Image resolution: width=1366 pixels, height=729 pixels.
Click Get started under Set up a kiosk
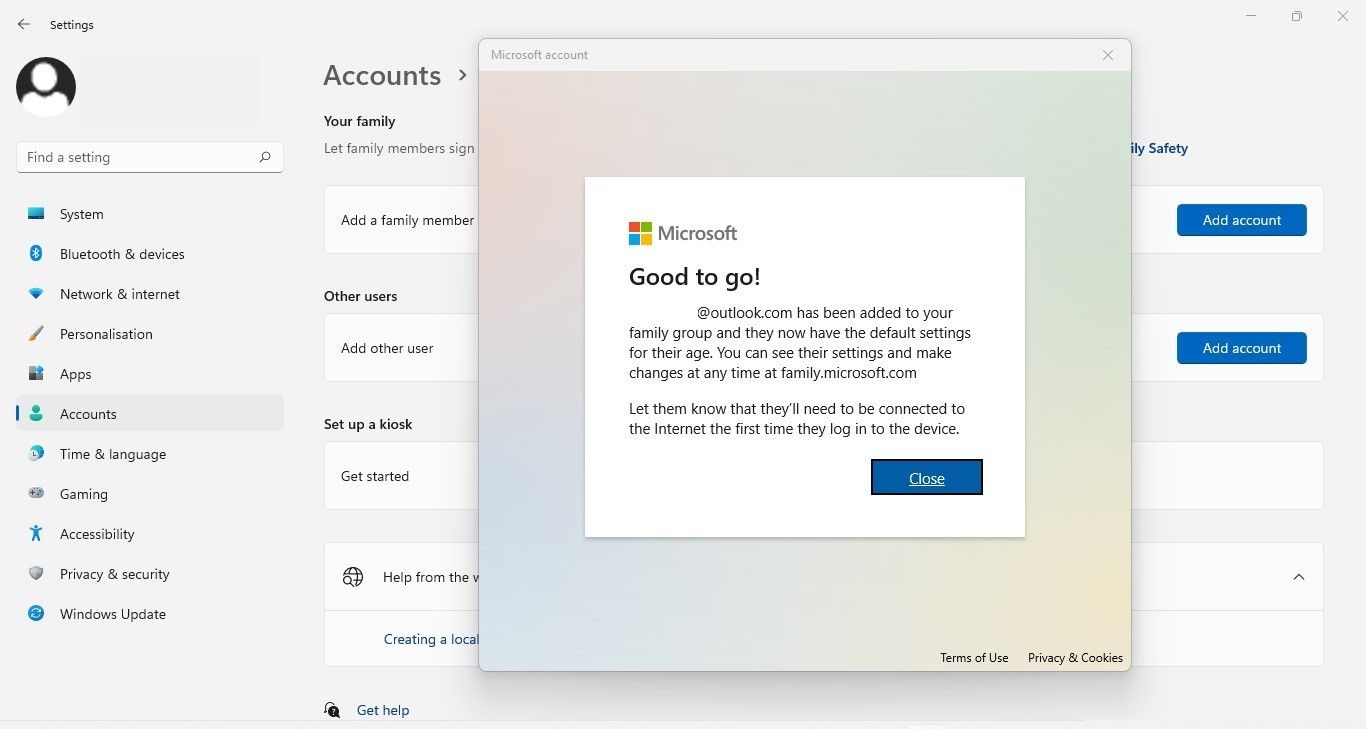pos(375,476)
